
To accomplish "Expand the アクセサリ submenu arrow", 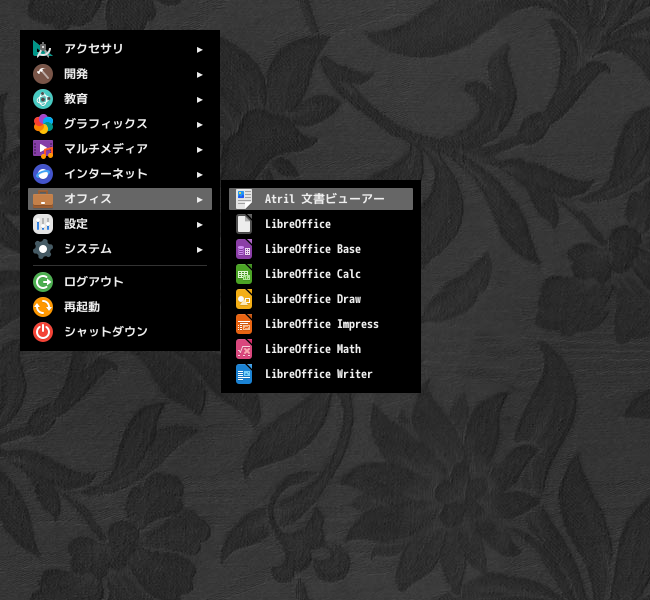I will click(x=199, y=50).
